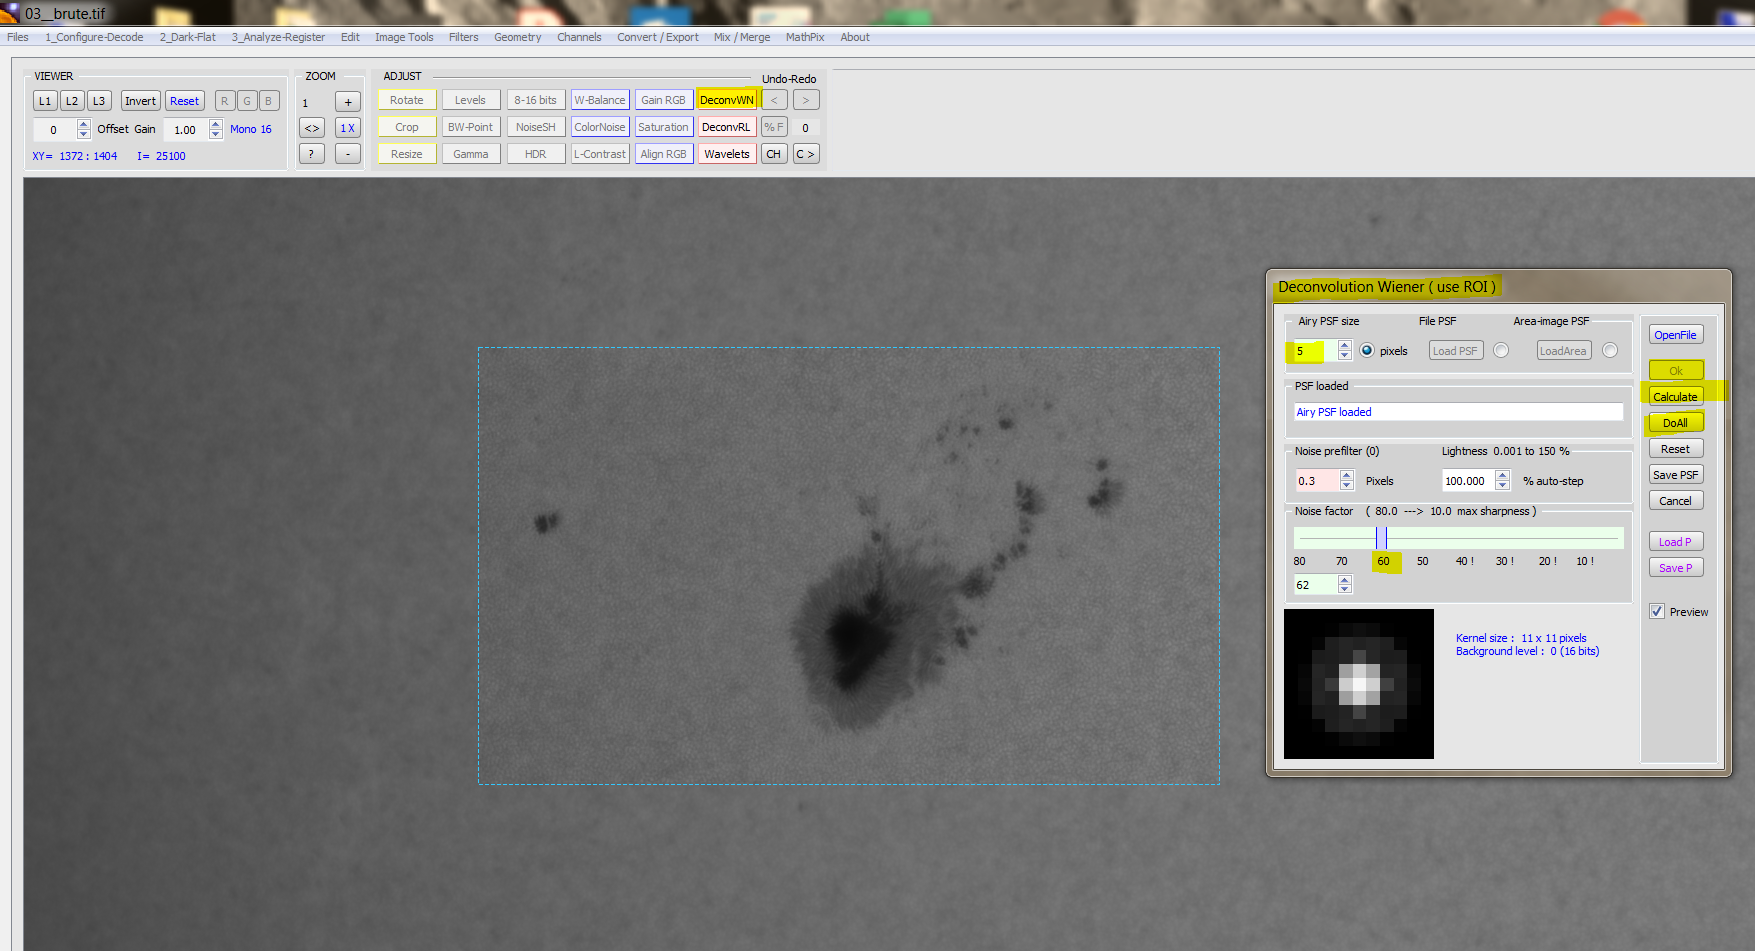Click the DoAll button
Viewport: 1755px width, 951px height.
click(1676, 423)
